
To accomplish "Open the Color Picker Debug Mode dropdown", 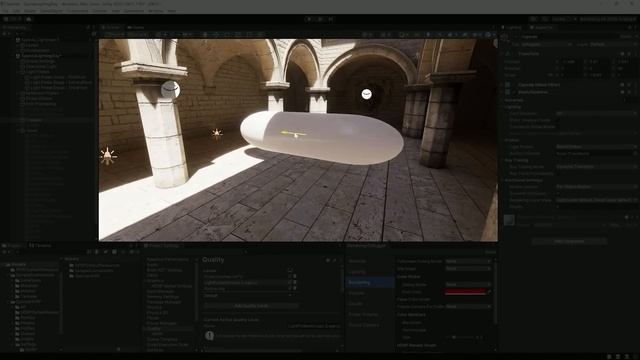I will (468, 284).
